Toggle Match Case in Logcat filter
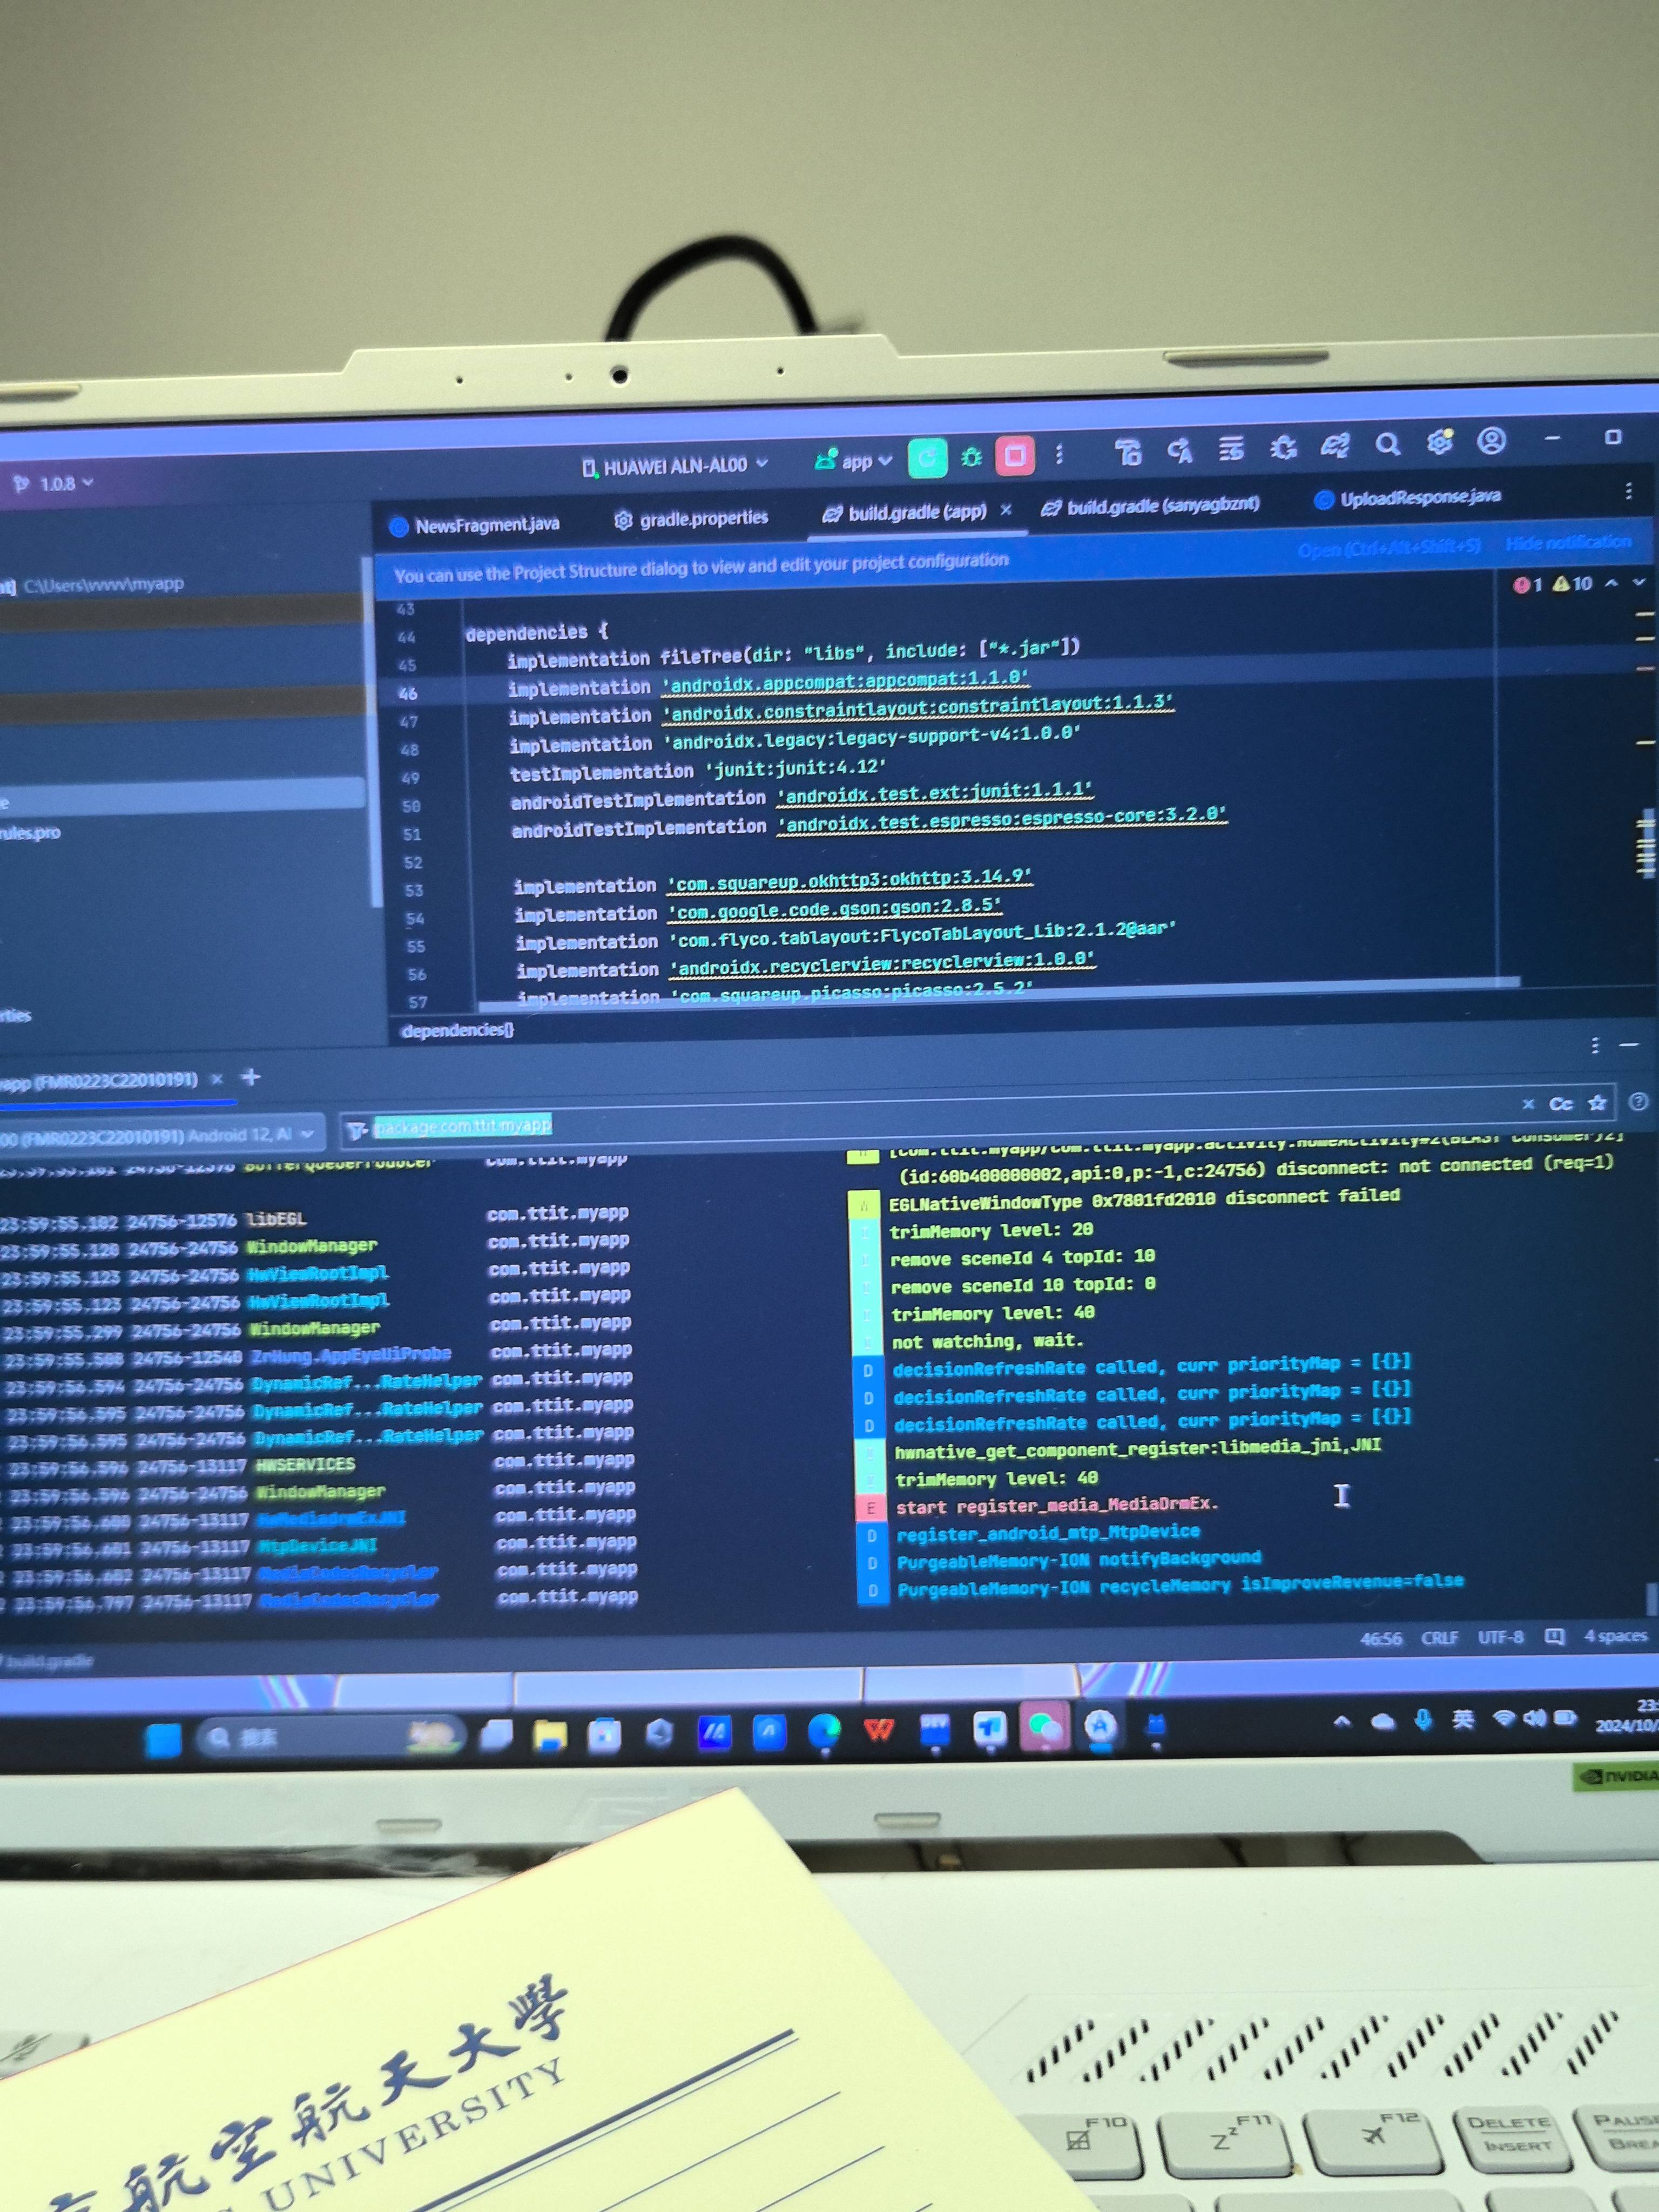The image size is (1659, 2212). pyautogui.click(x=1560, y=1103)
